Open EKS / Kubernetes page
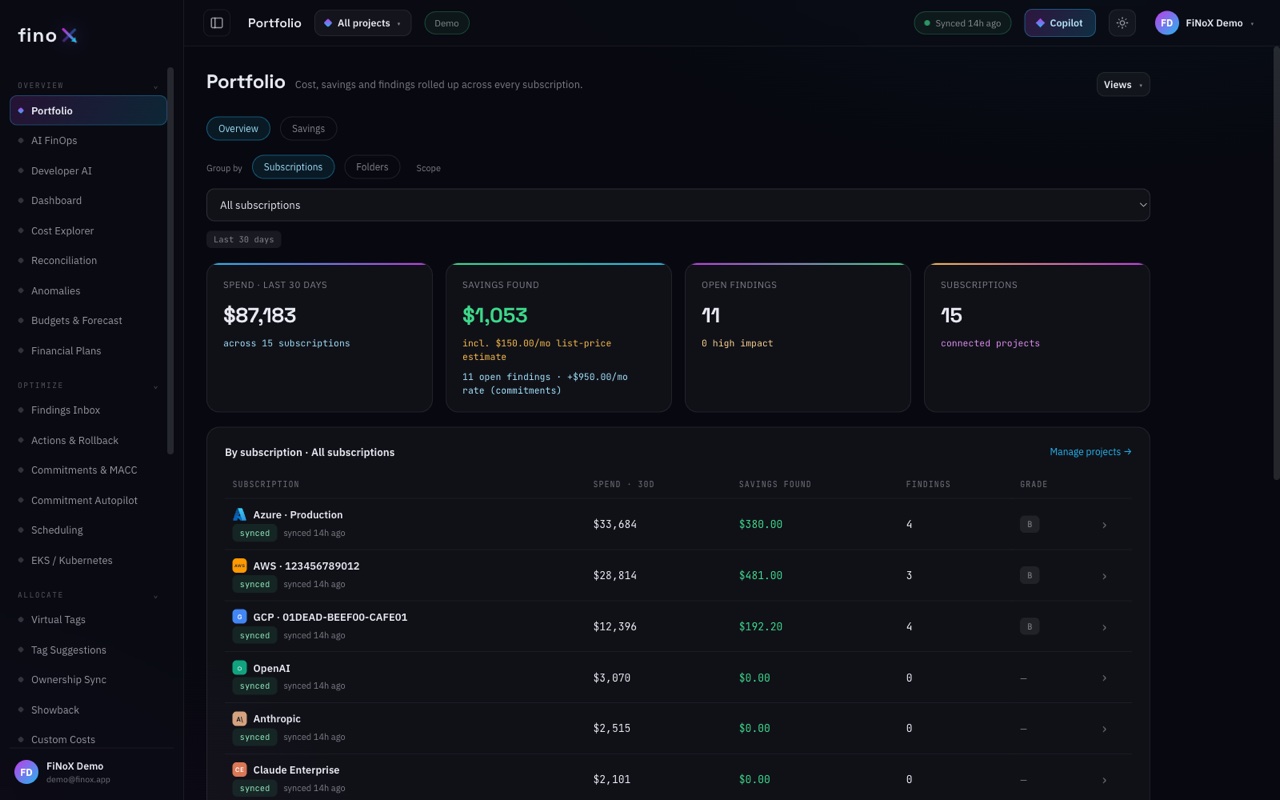The width and height of the screenshot is (1280, 800). pos(88,560)
